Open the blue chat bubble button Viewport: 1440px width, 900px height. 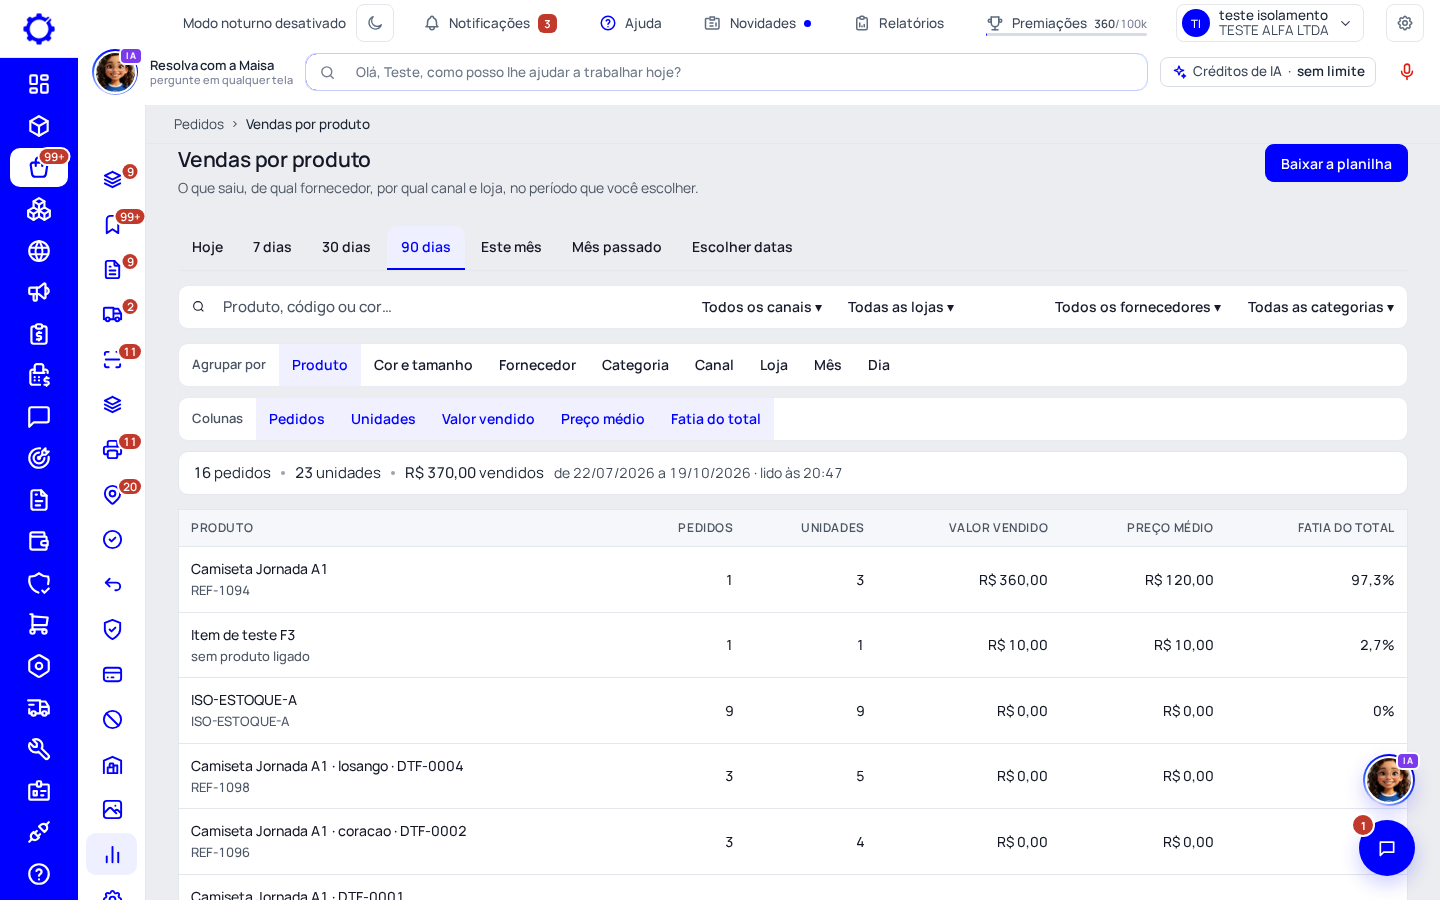point(1387,848)
